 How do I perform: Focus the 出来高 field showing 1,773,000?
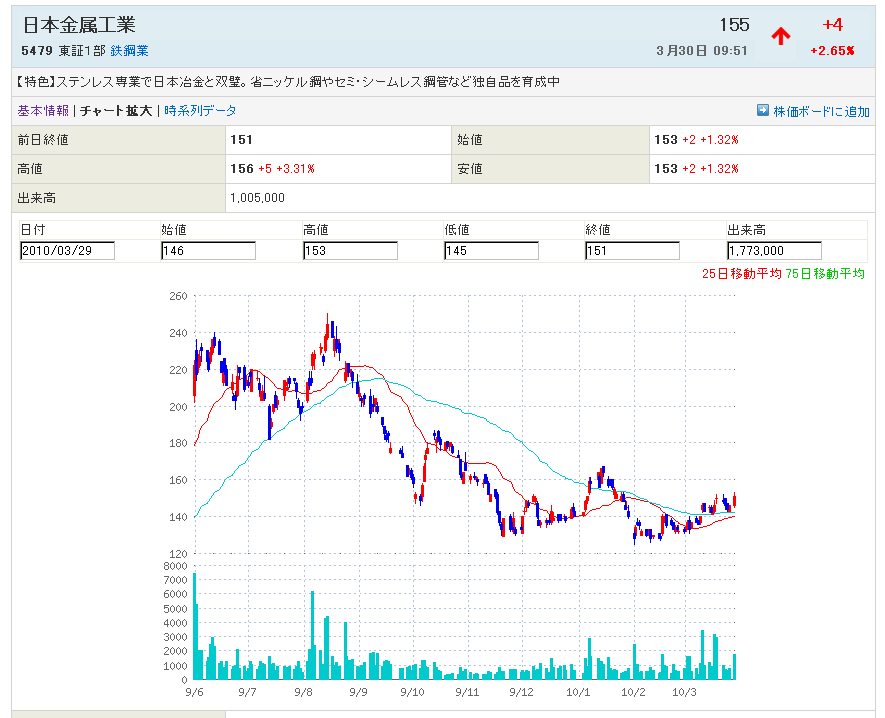tap(774, 251)
